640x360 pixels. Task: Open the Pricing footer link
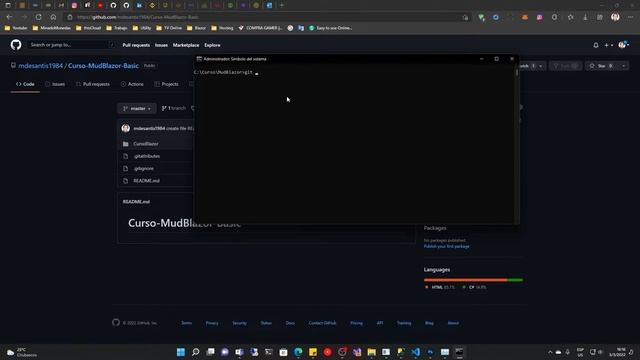[356, 323]
